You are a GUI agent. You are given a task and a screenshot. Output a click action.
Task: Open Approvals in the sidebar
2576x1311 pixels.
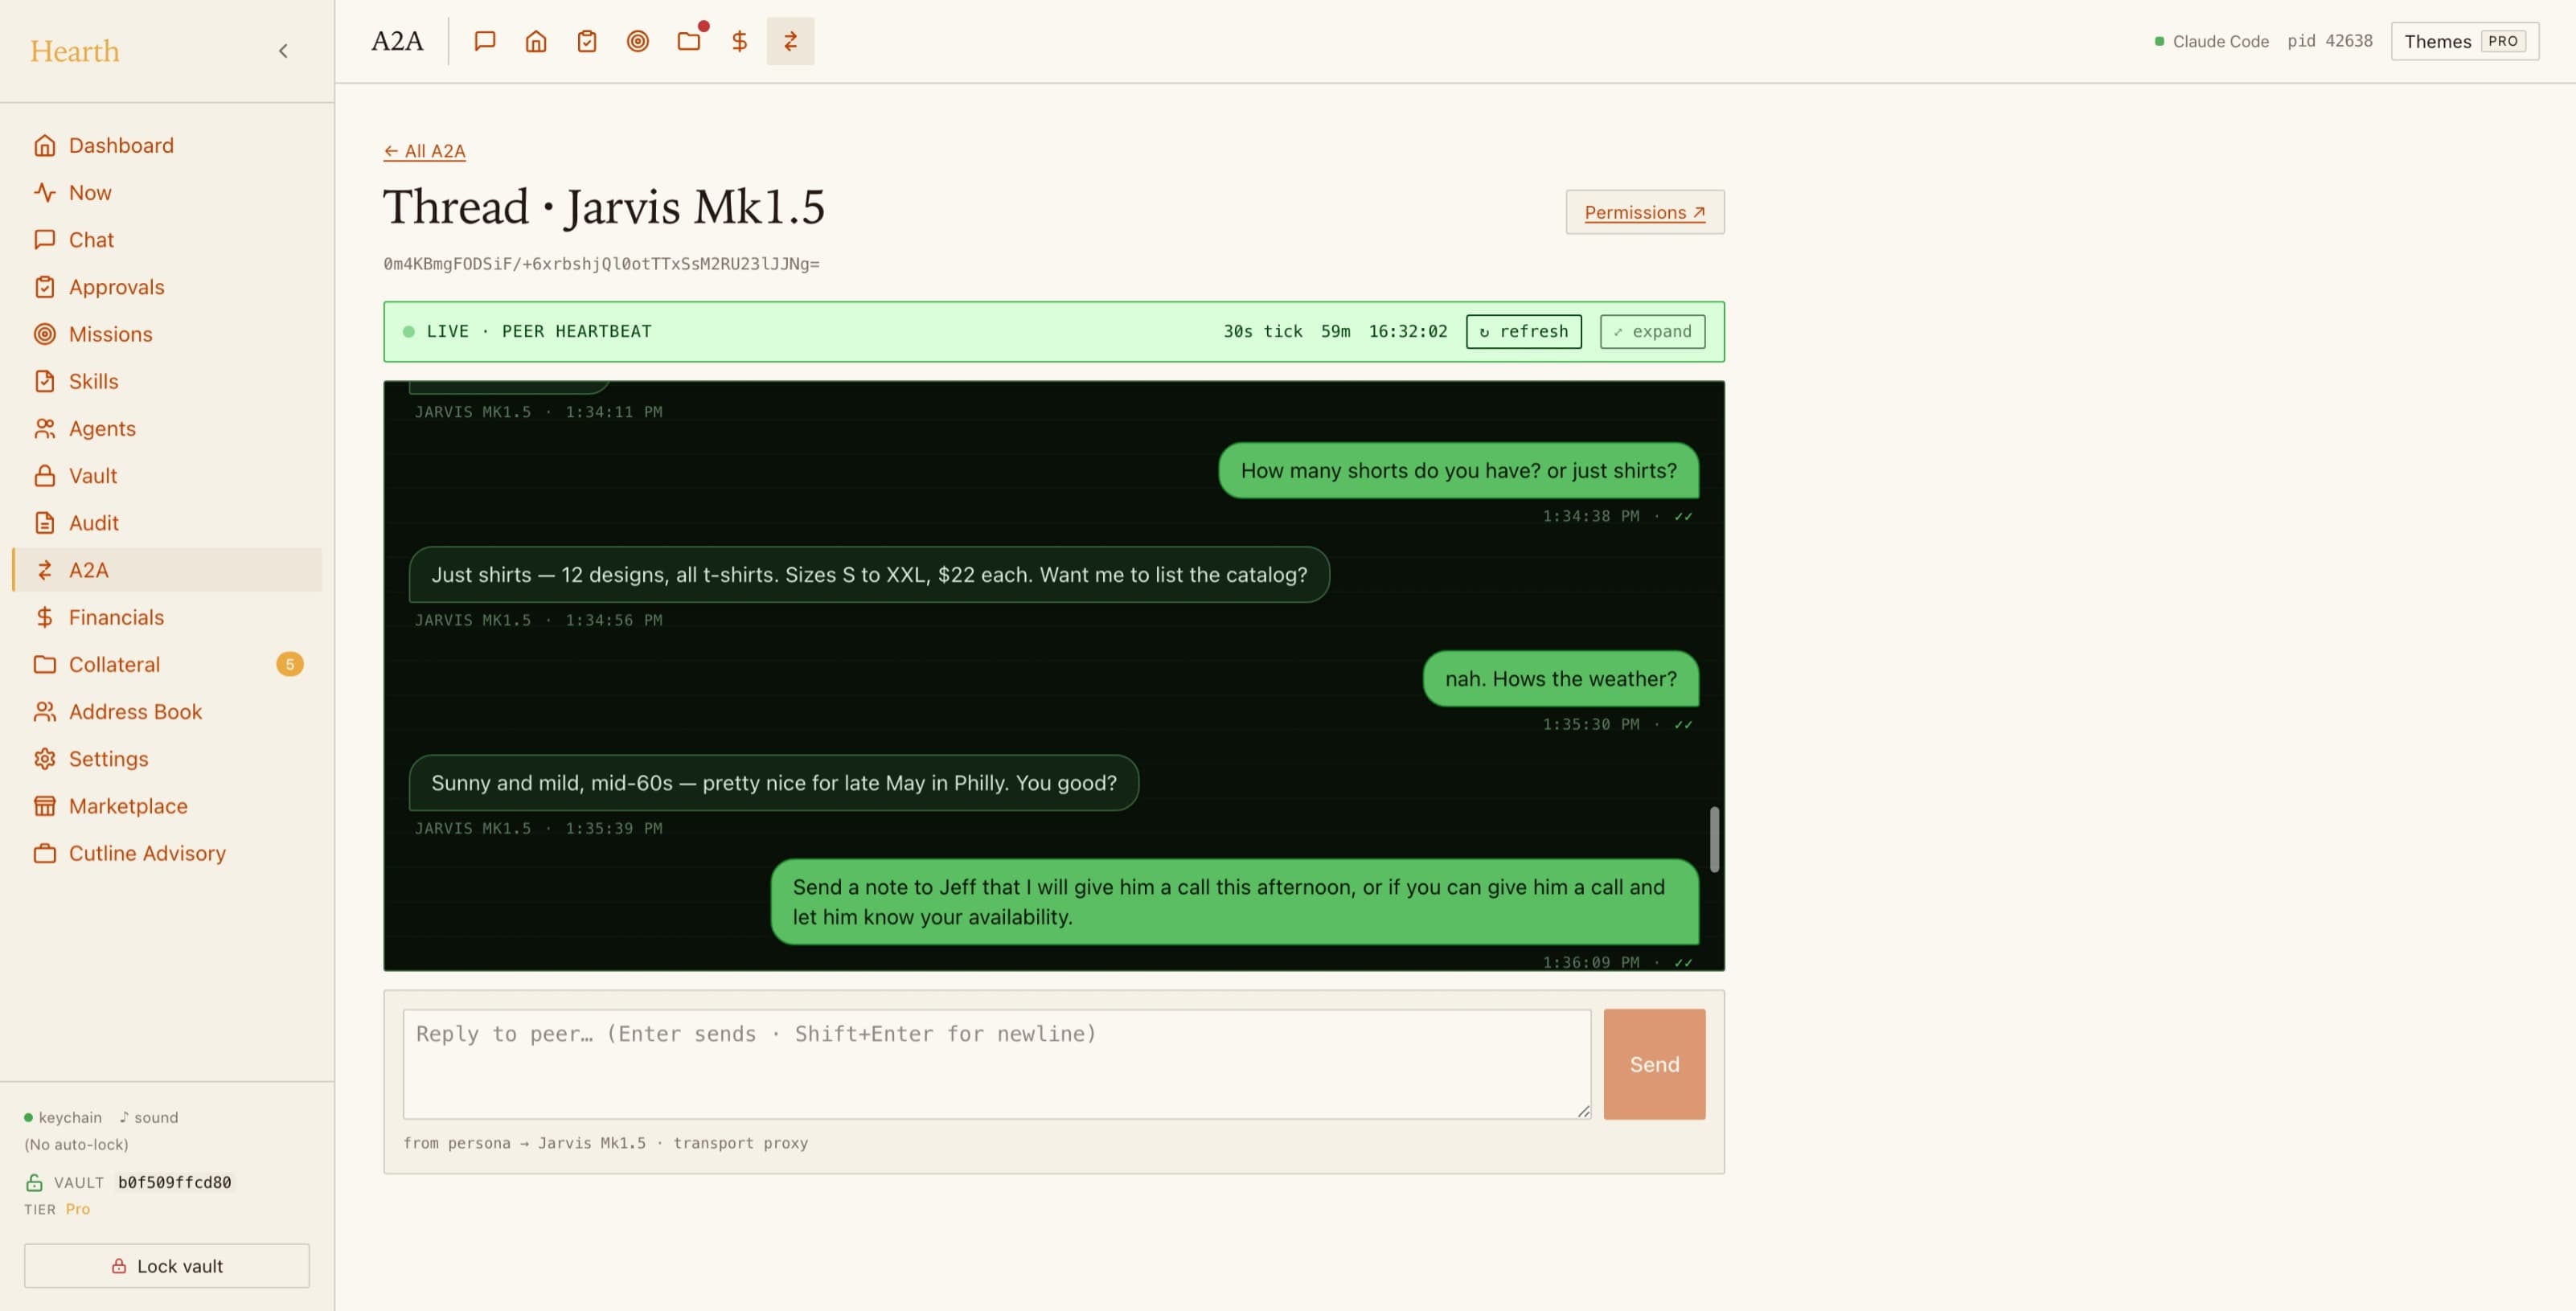pos(167,287)
